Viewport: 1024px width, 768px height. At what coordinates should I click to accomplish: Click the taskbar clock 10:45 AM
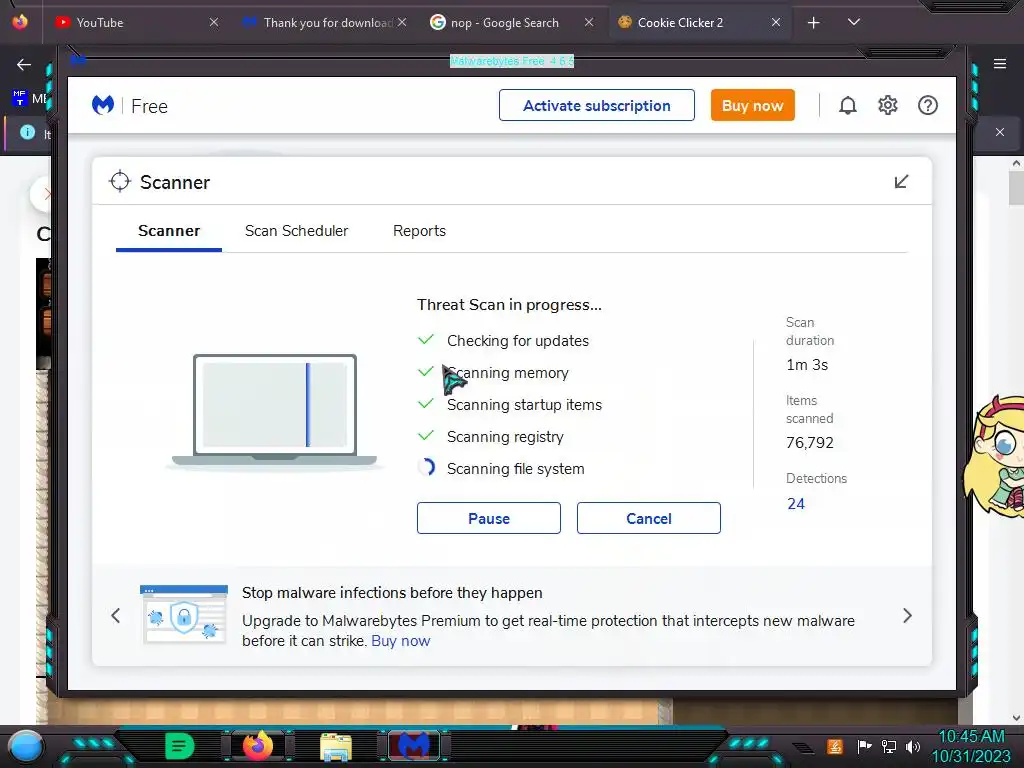tap(971, 737)
